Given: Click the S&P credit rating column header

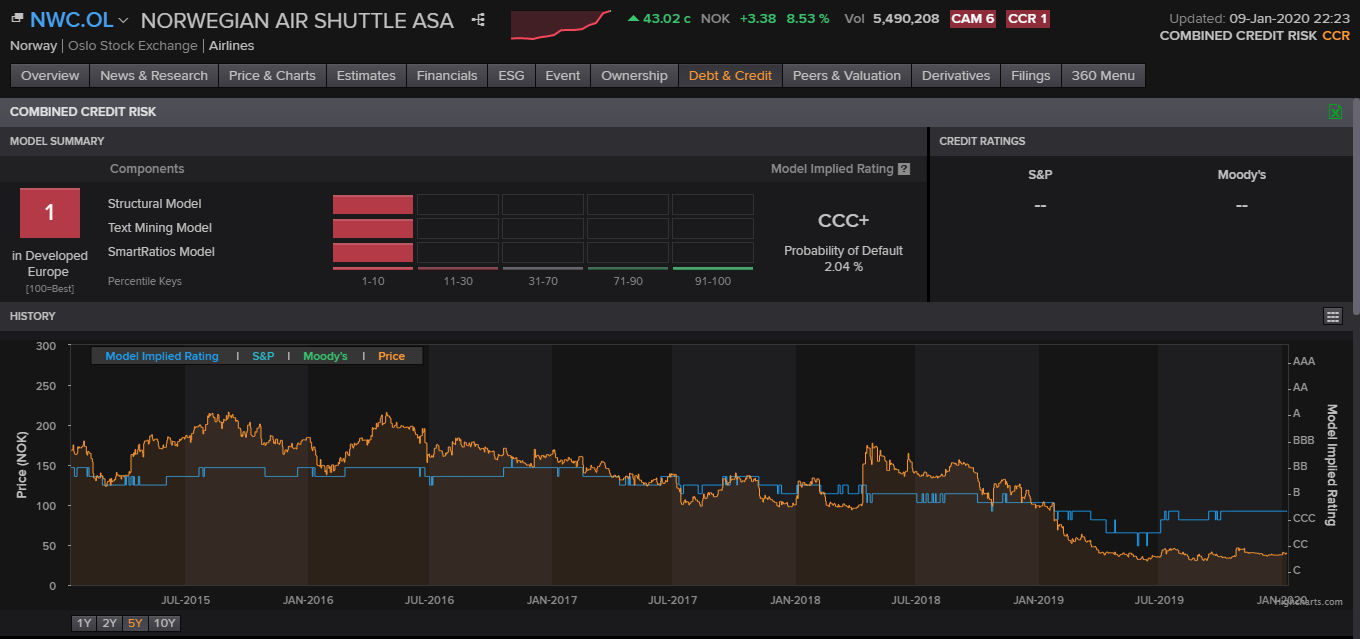Looking at the screenshot, I should (x=1040, y=175).
